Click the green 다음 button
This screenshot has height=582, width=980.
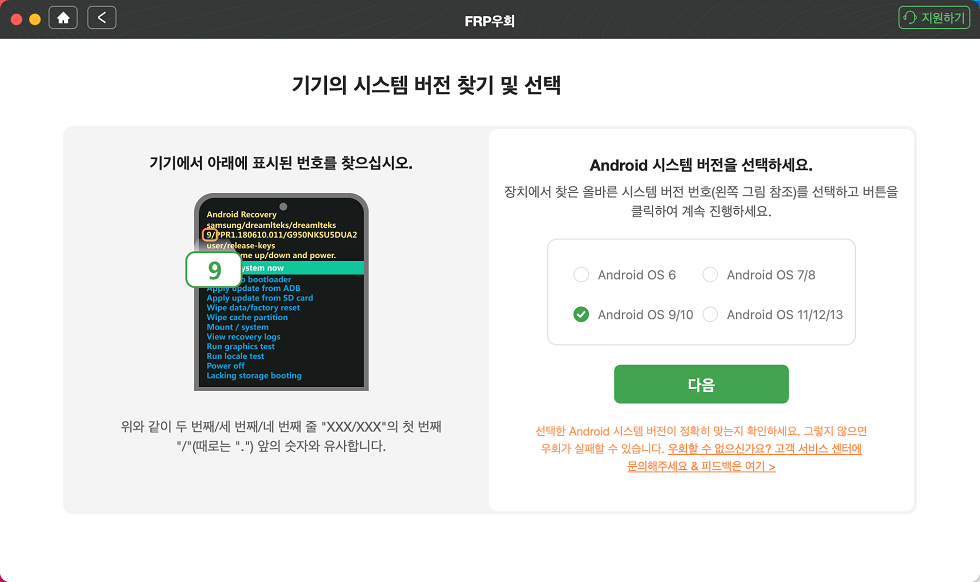(701, 384)
